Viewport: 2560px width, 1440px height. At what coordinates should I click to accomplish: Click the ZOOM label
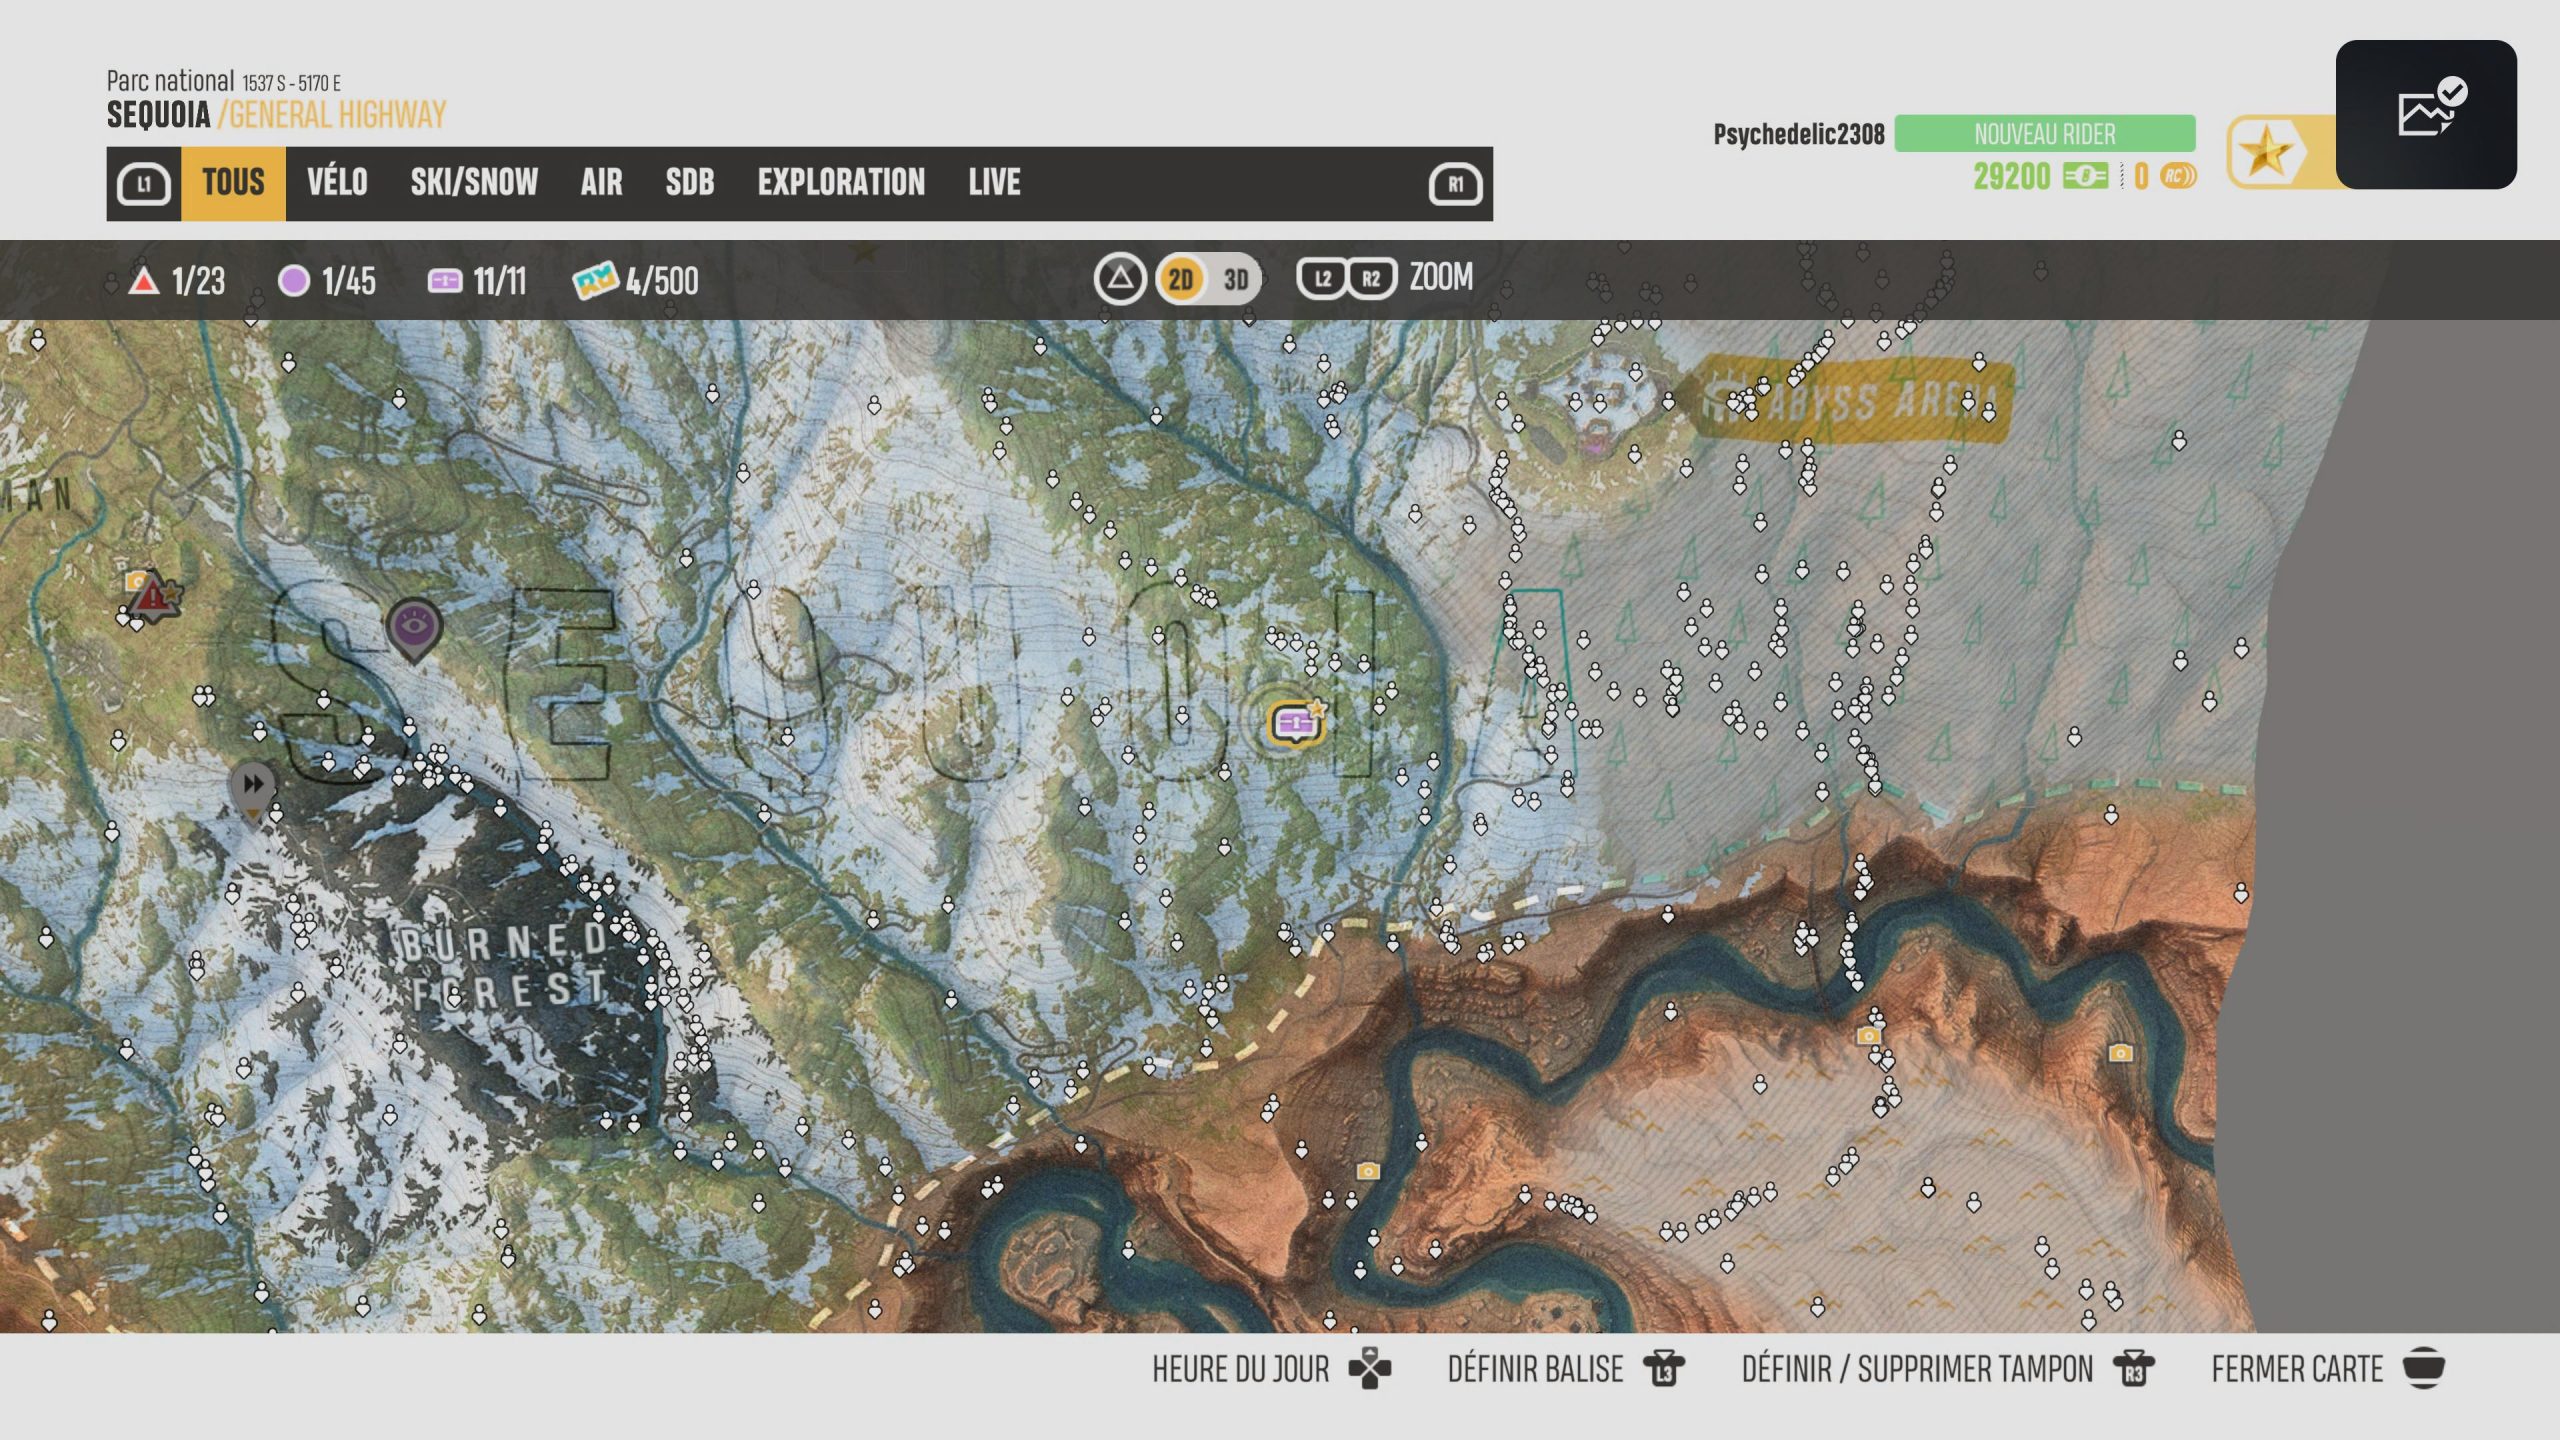point(1441,277)
